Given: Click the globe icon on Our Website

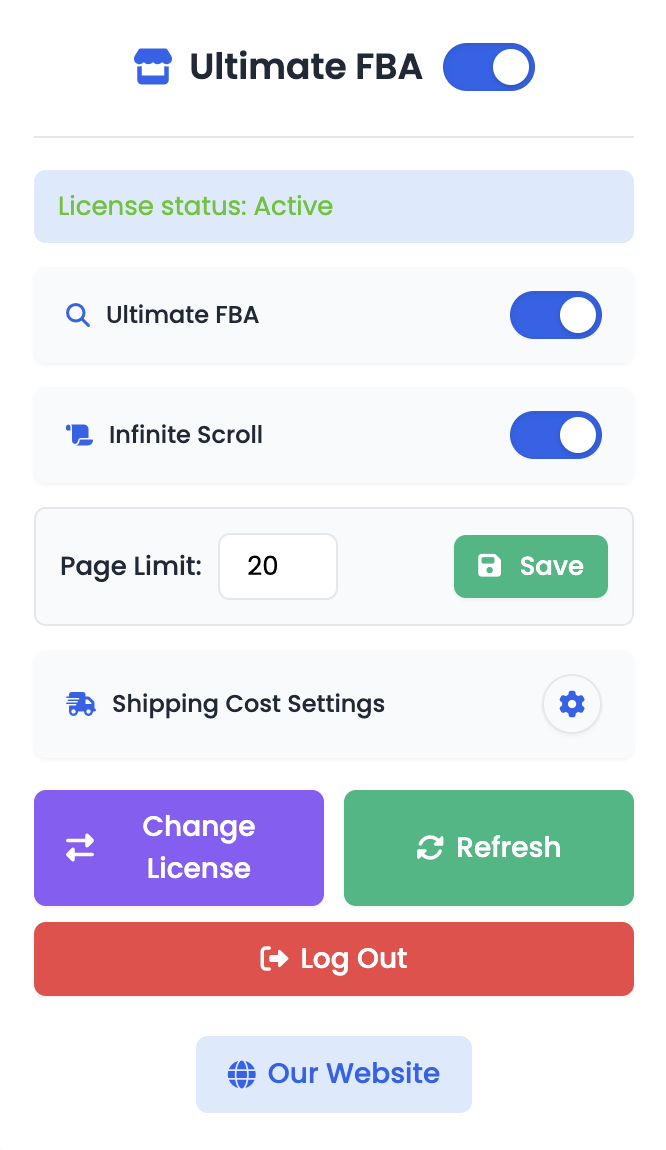Looking at the screenshot, I should [241, 1074].
